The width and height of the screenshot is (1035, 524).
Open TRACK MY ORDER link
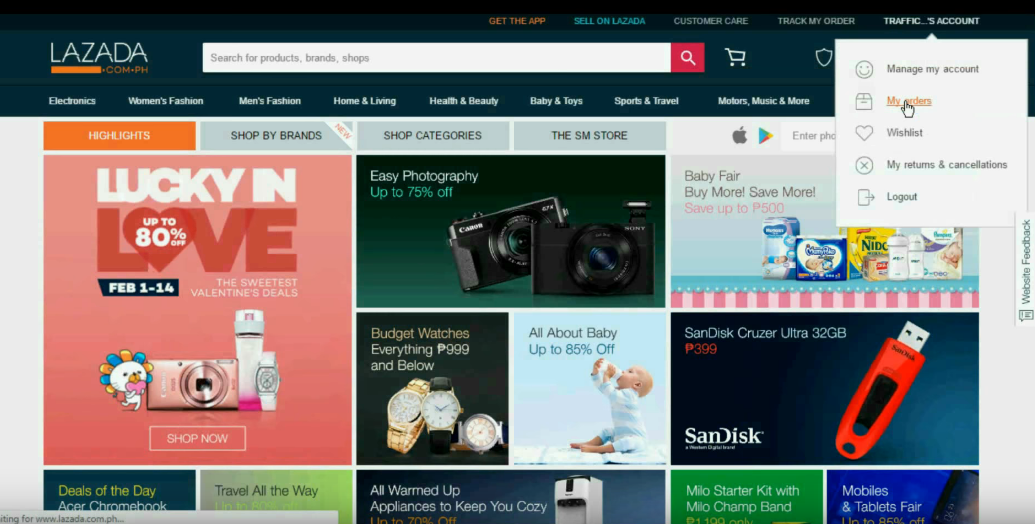(x=816, y=21)
